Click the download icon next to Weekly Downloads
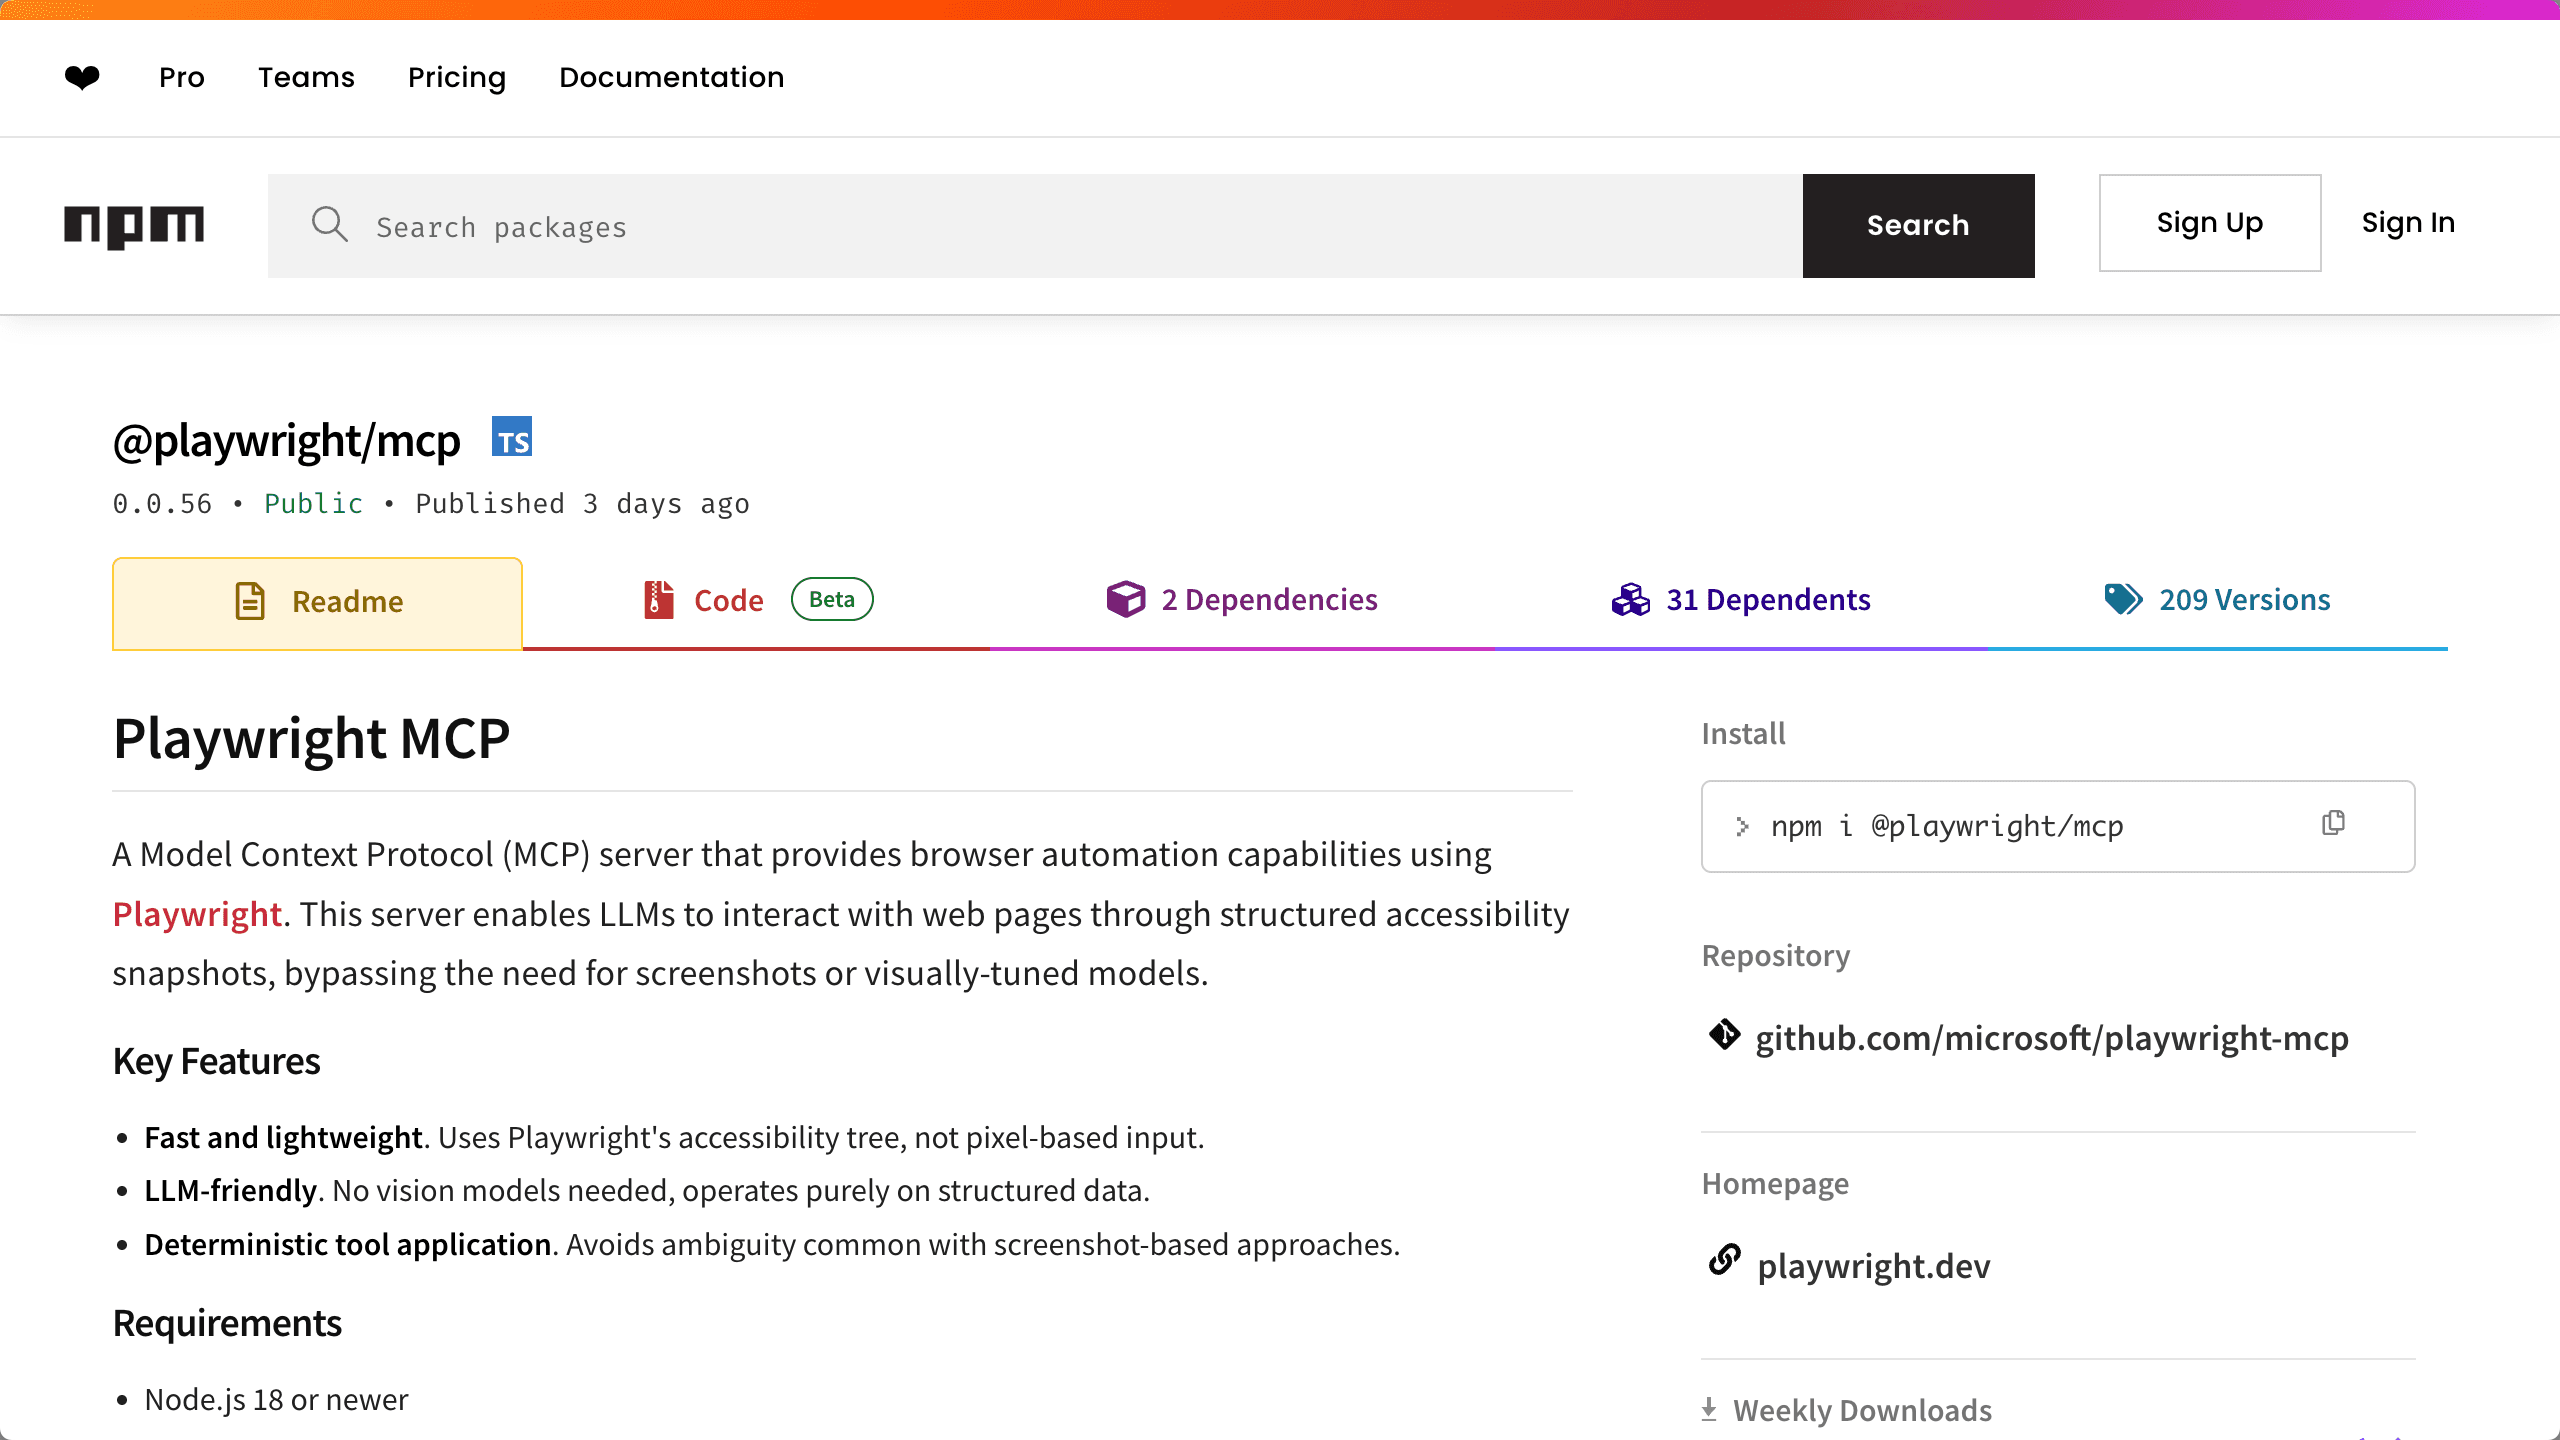The height and width of the screenshot is (1440, 2560). click(x=1708, y=1408)
